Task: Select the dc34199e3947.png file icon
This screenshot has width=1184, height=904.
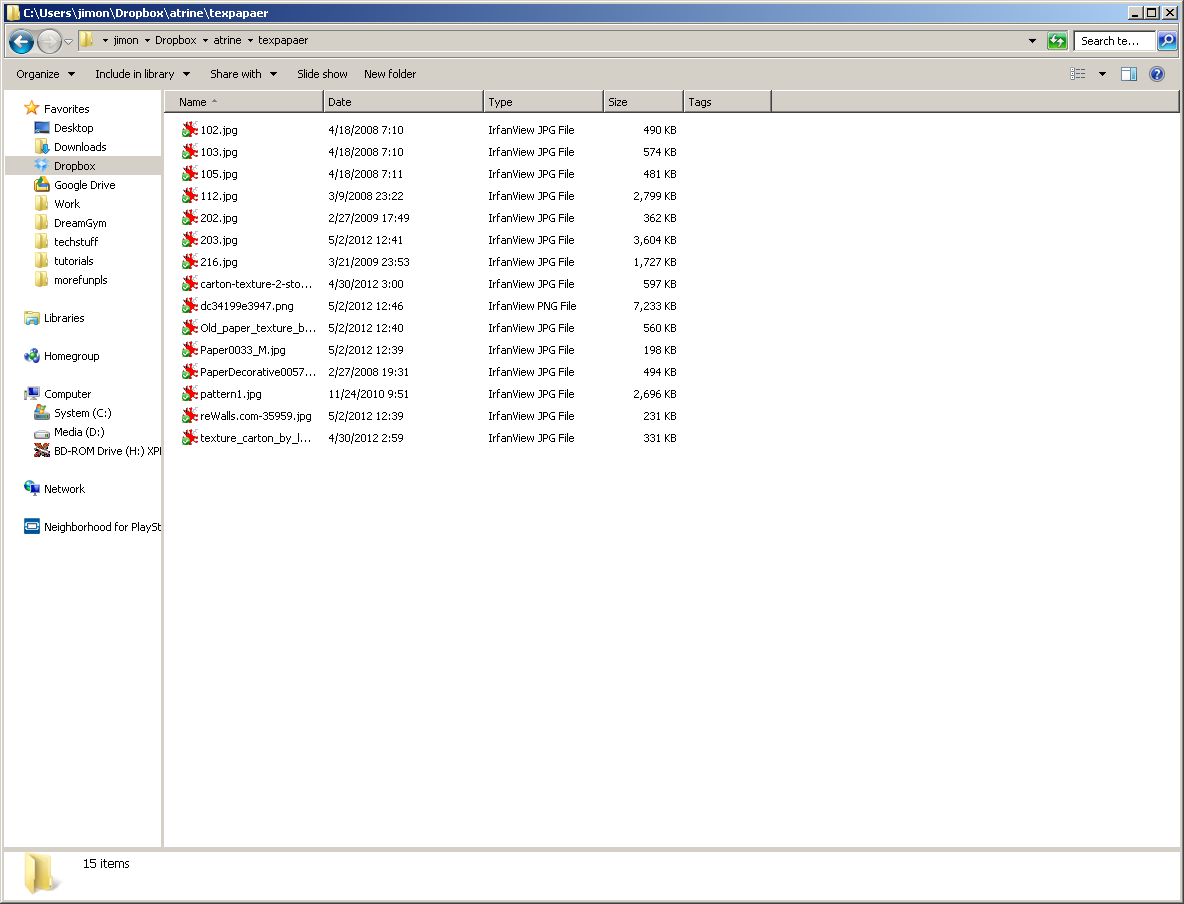Action: 190,306
